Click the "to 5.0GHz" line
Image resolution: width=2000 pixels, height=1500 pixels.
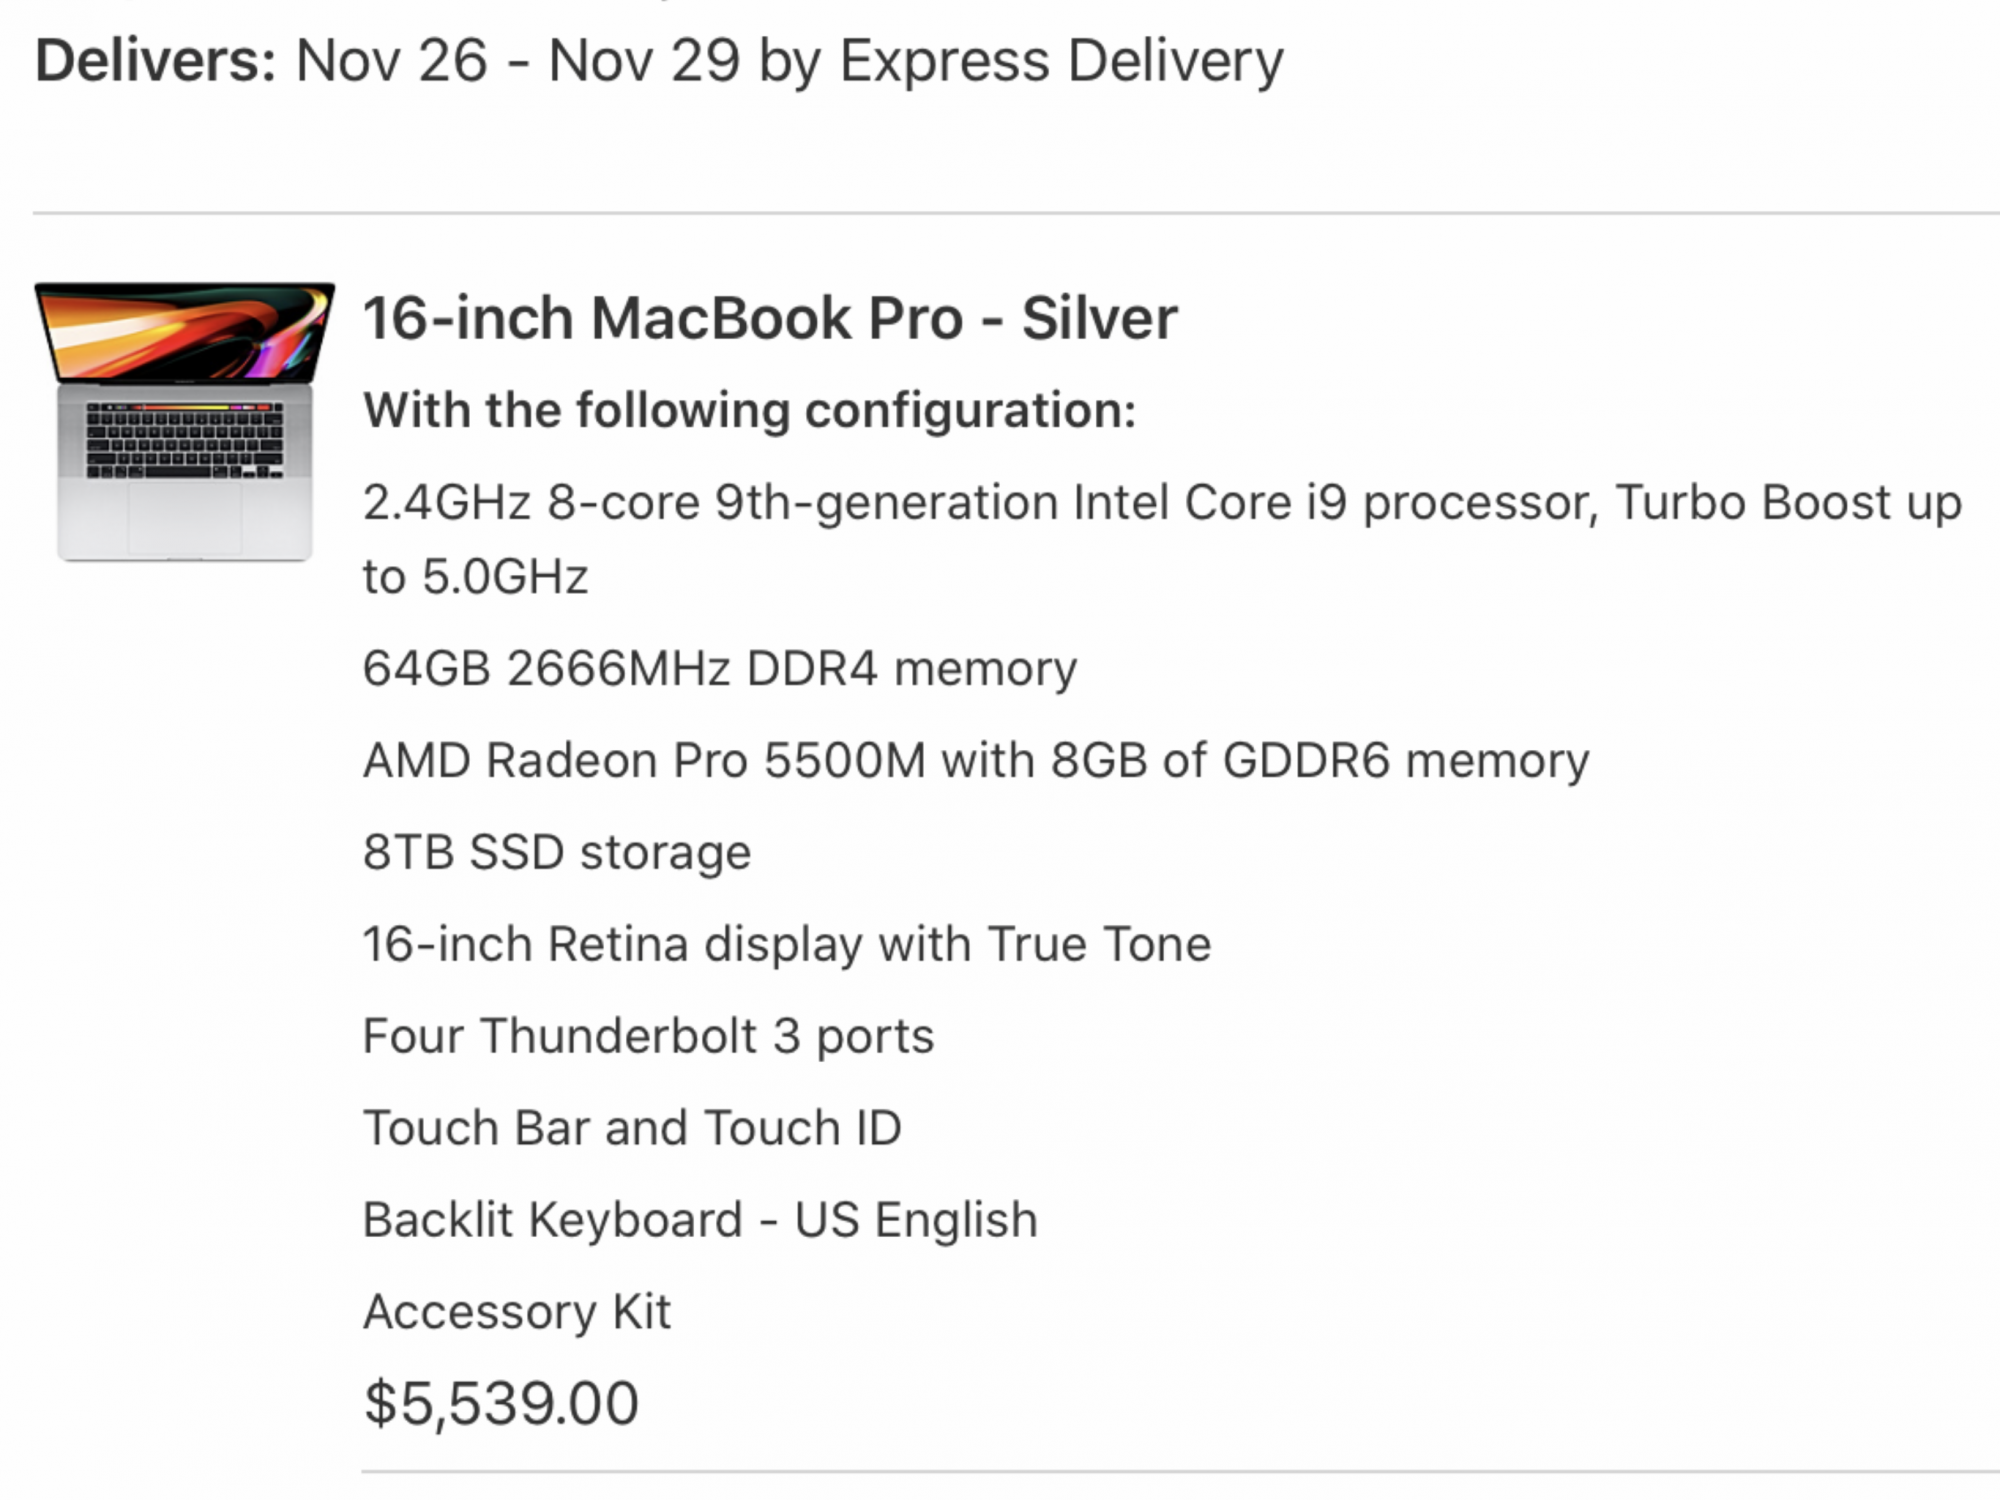(x=475, y=577)
